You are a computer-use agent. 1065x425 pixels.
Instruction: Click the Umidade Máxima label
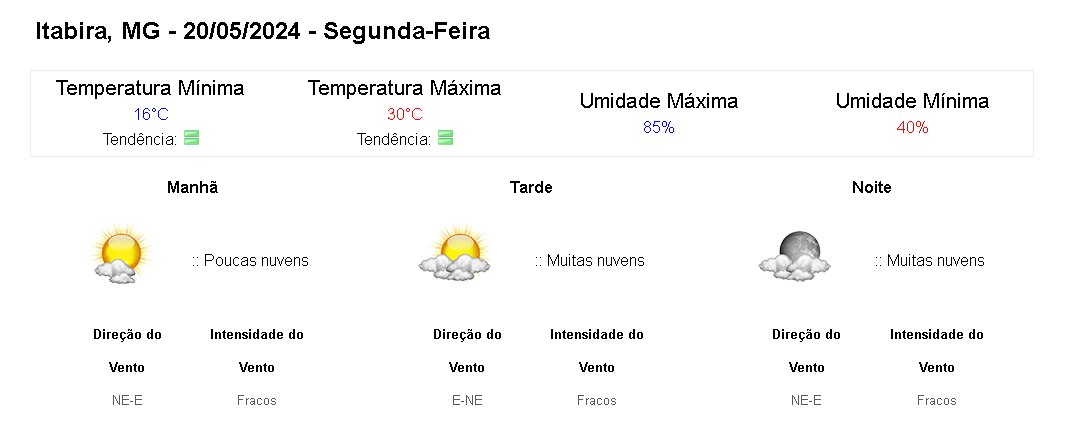click(x=658, y=101)
